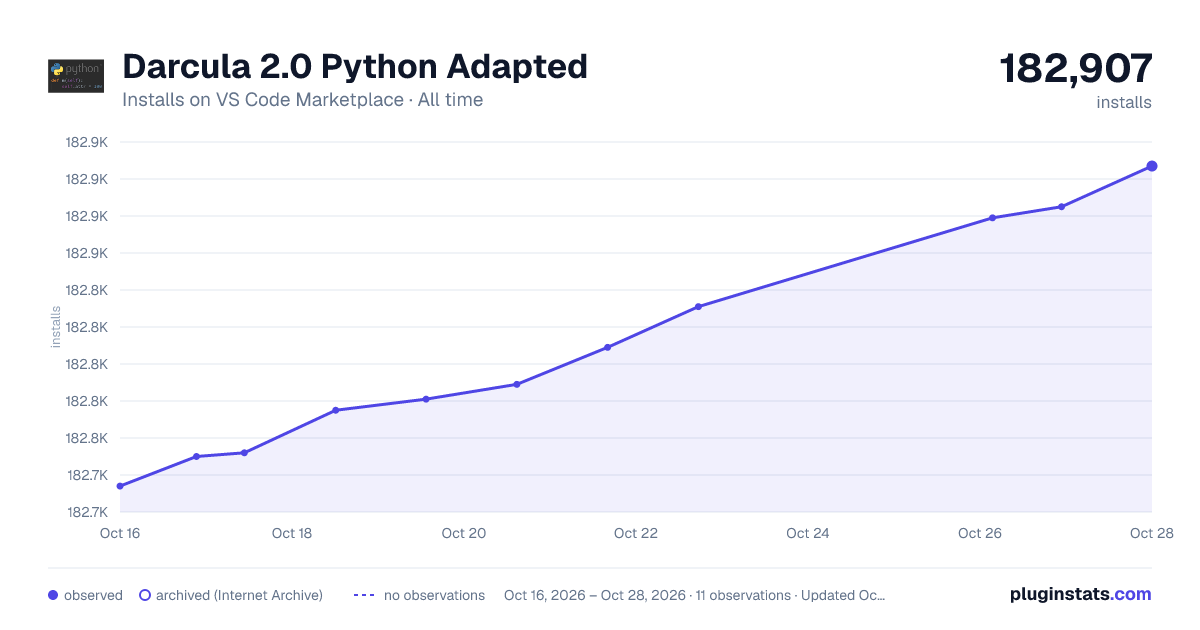Click the bottom '182.7K' y-axis label

pyautogui.click(x=87, y=512)
